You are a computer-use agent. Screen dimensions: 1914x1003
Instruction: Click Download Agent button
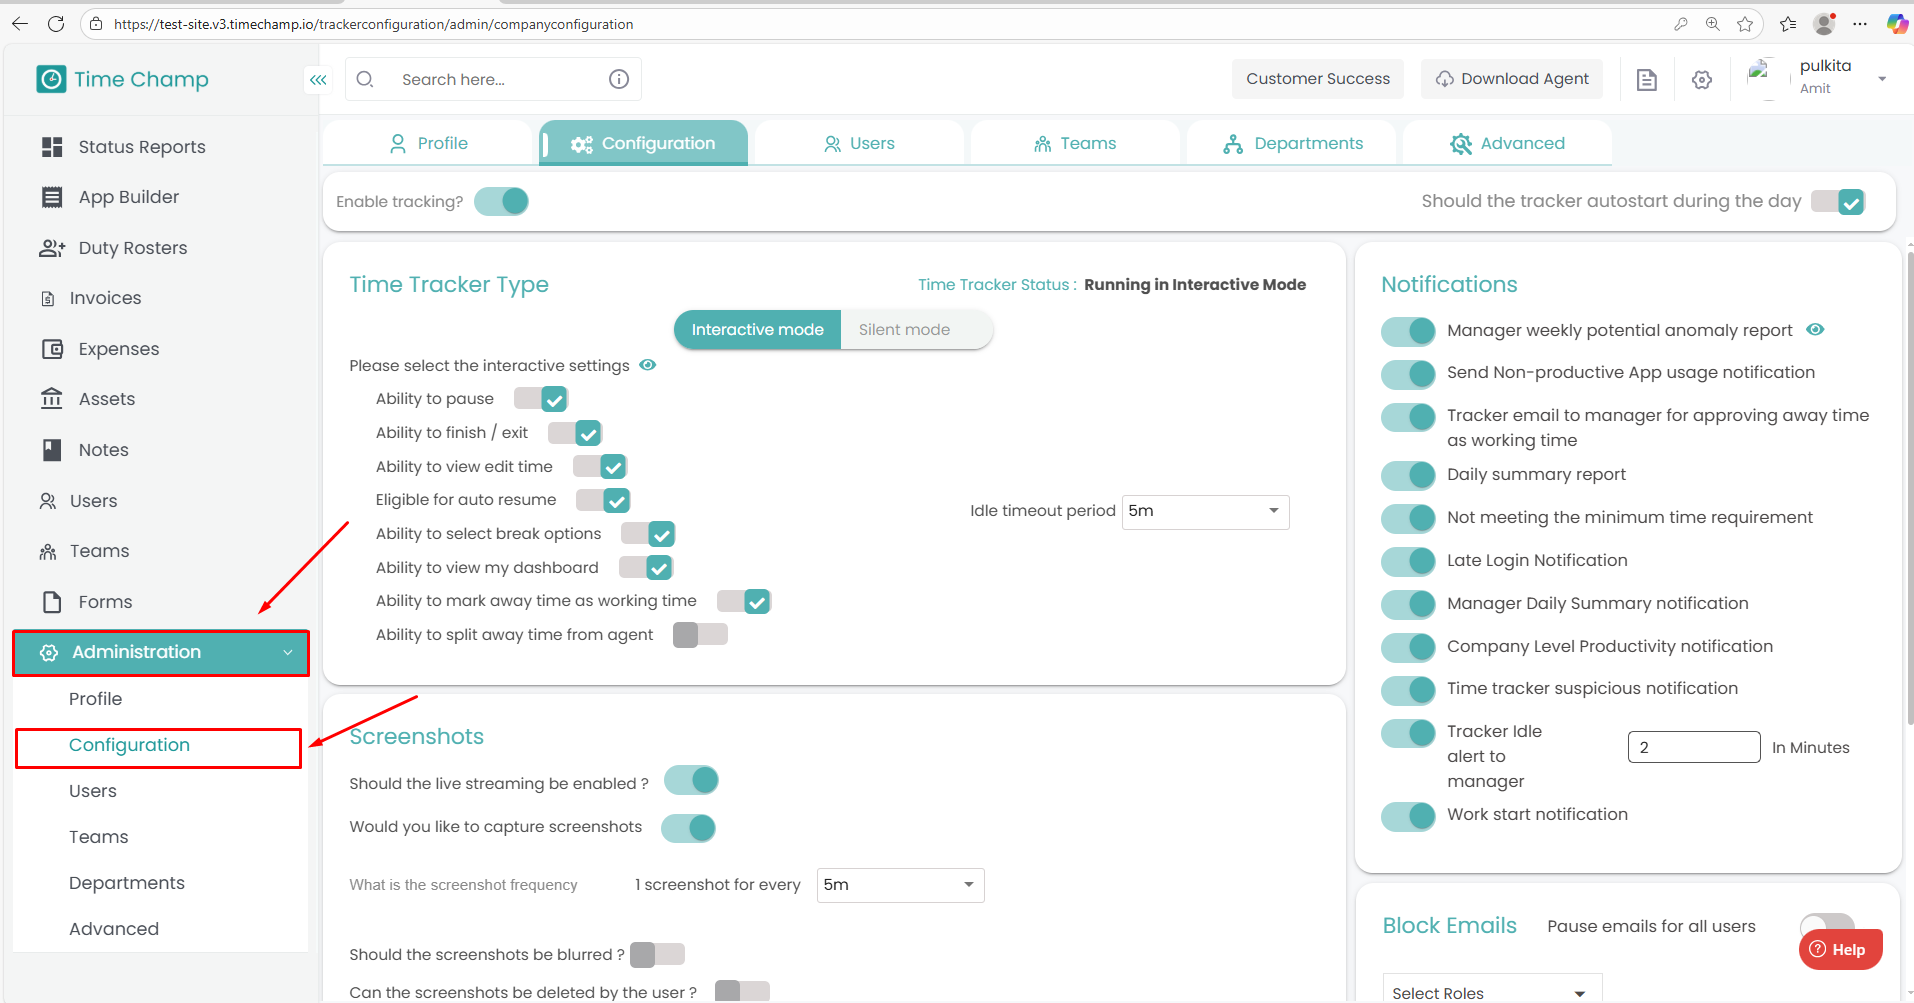tap(1512, 79)
